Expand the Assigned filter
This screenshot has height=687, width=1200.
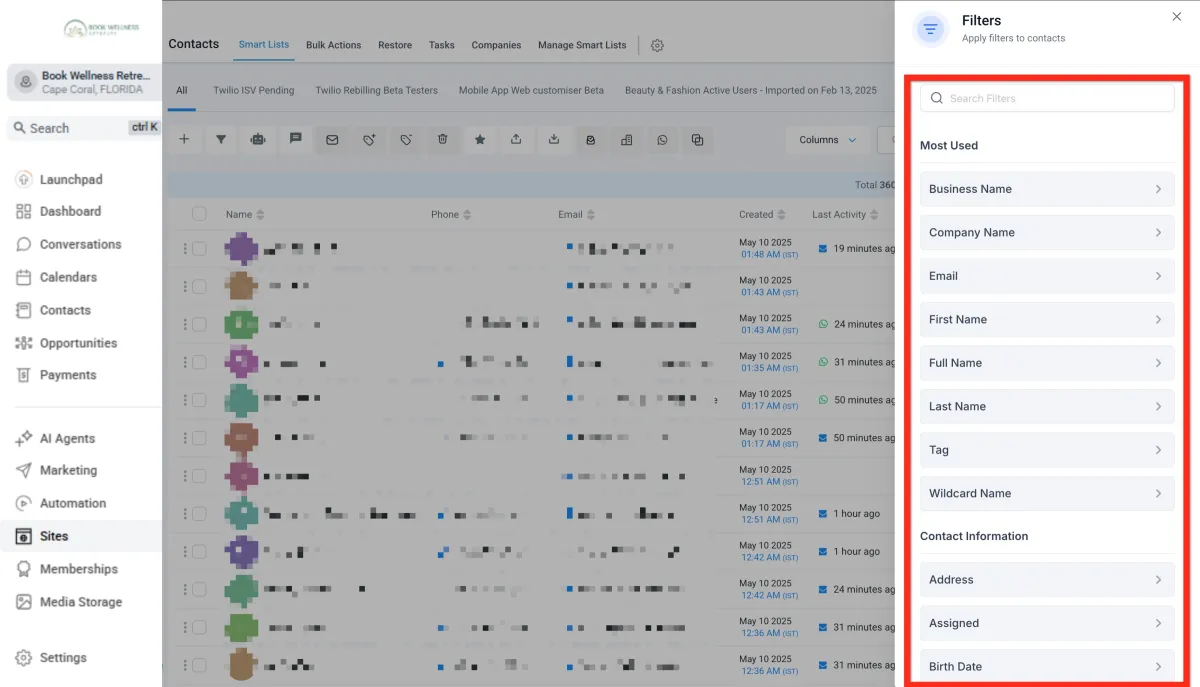coord(1047,623)
